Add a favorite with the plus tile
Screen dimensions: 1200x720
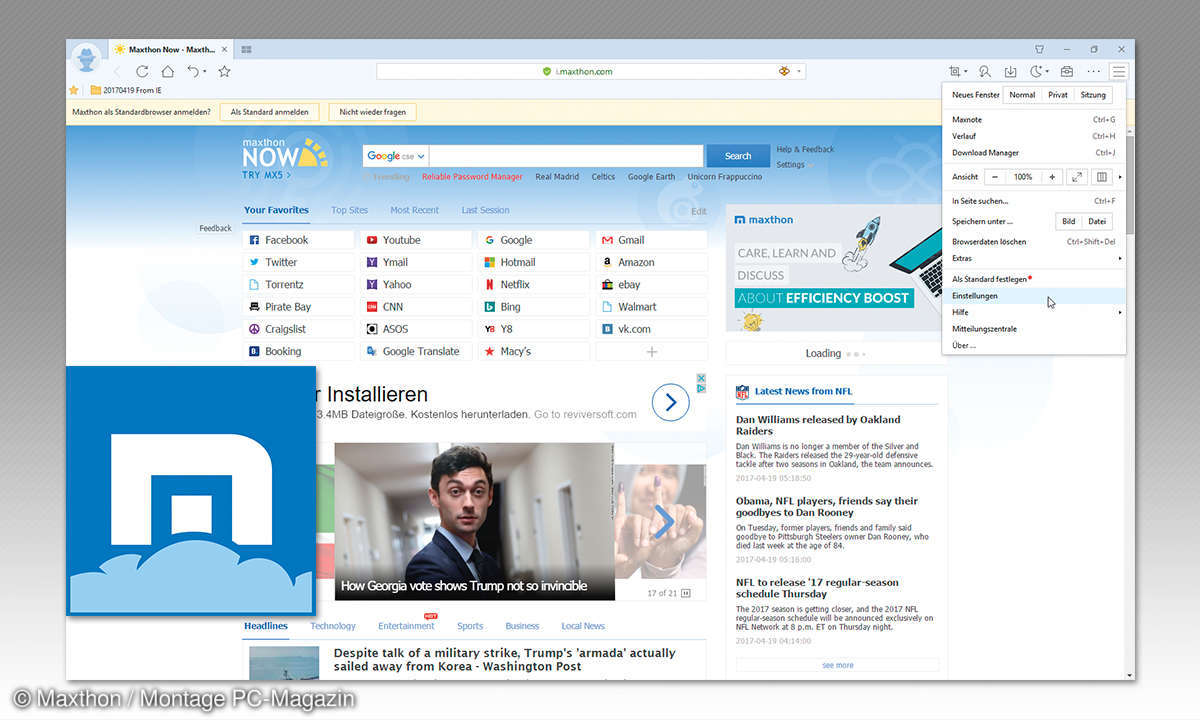[x=651, y=351]
